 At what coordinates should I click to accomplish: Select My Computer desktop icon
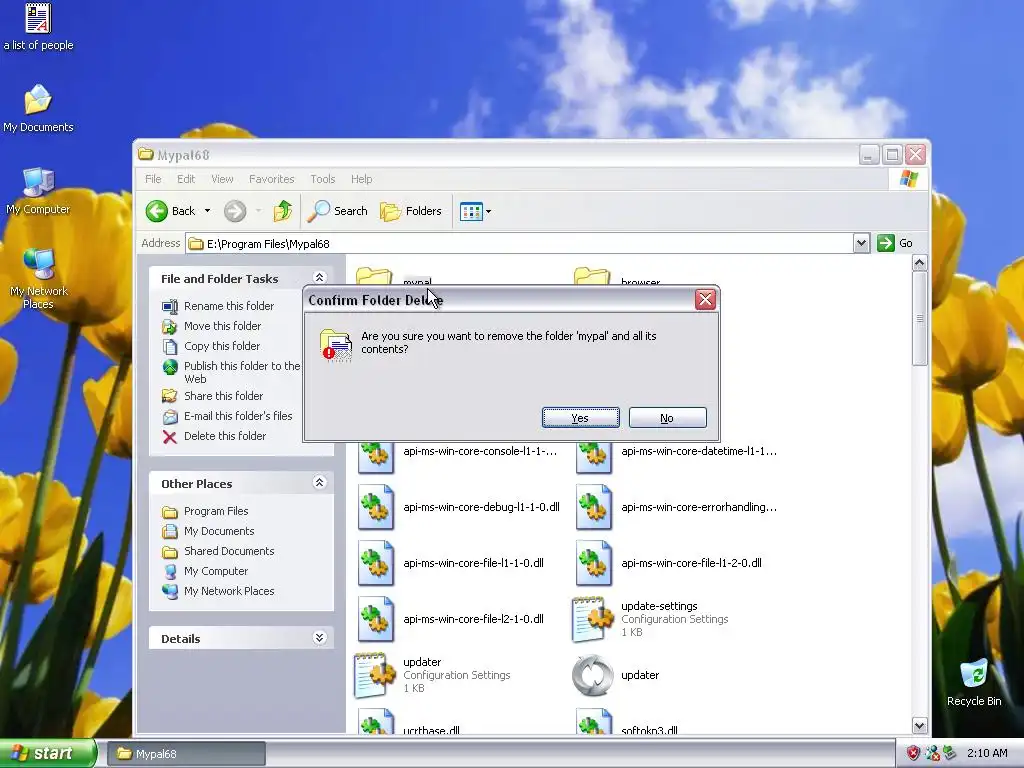point(38,191)
